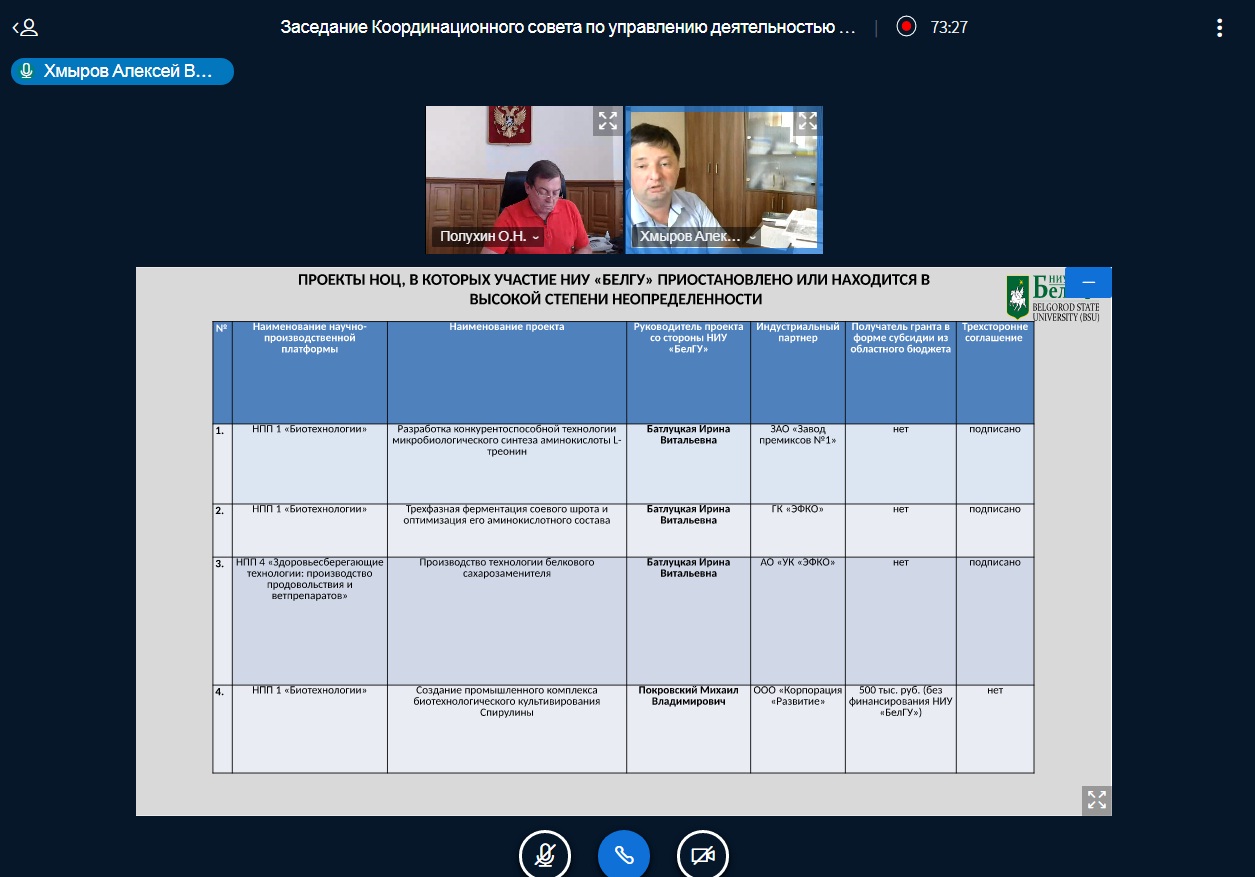
Task: Click the microphone icon in the speaker pill
Action: click(x=27, y=71)
